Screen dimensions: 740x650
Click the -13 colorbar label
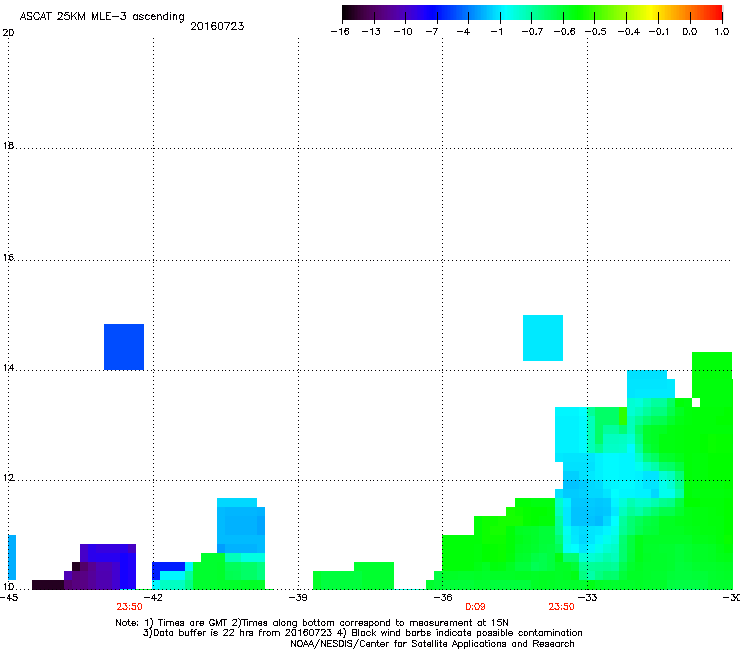(x=371, y=32)
